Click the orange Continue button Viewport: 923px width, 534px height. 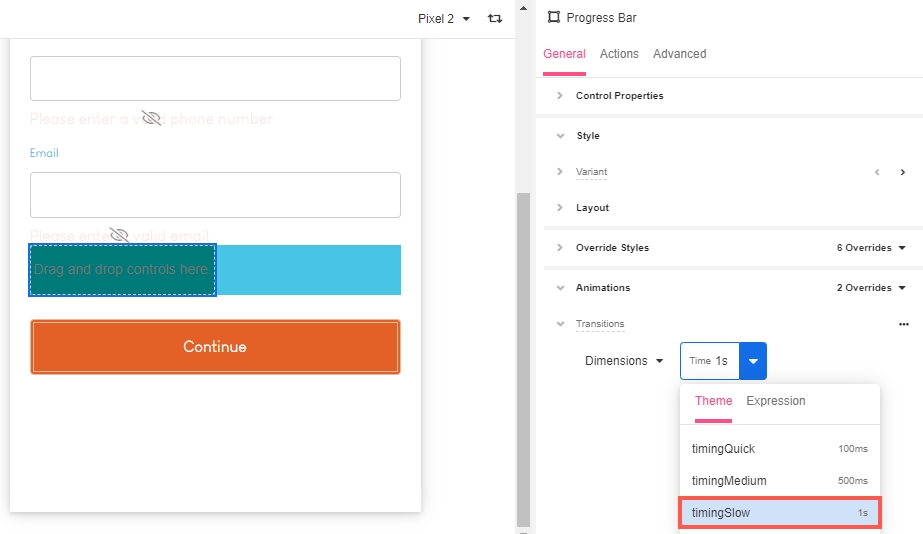tap(215, 347)
